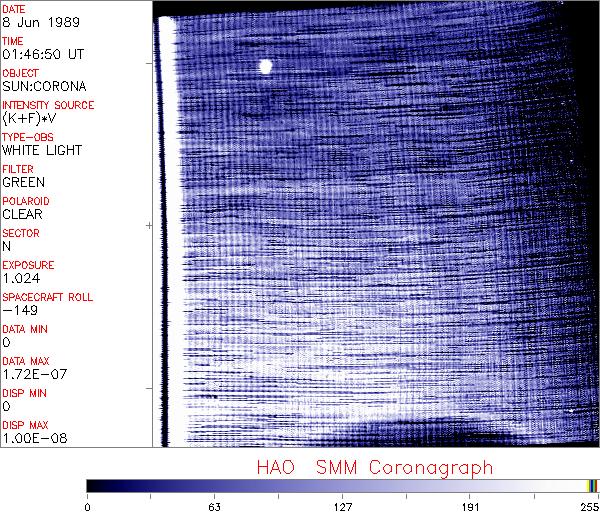The height and width of the screenshot is (512, 600).
Task: Click the plus tick mark left of image
Action: pyautogui.click(x=149, y=226)
